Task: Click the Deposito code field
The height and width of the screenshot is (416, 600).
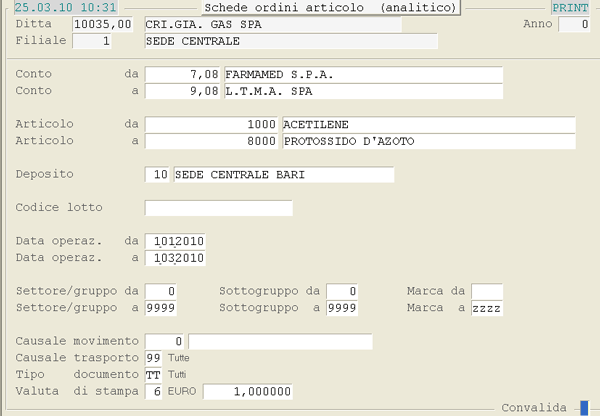Action: [158, 175]
